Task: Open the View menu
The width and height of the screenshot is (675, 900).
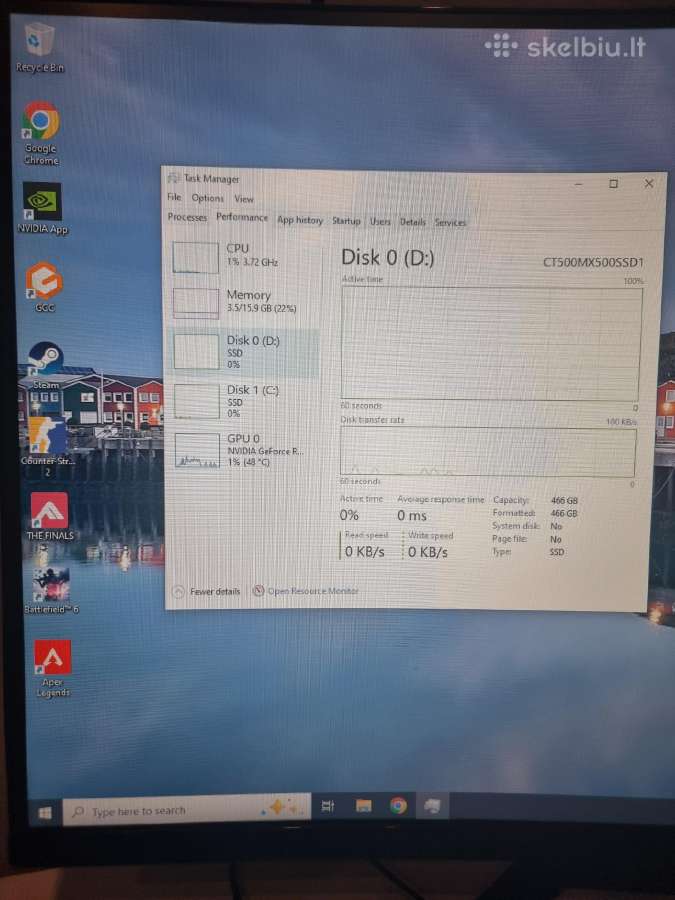Action: [243, 199]
